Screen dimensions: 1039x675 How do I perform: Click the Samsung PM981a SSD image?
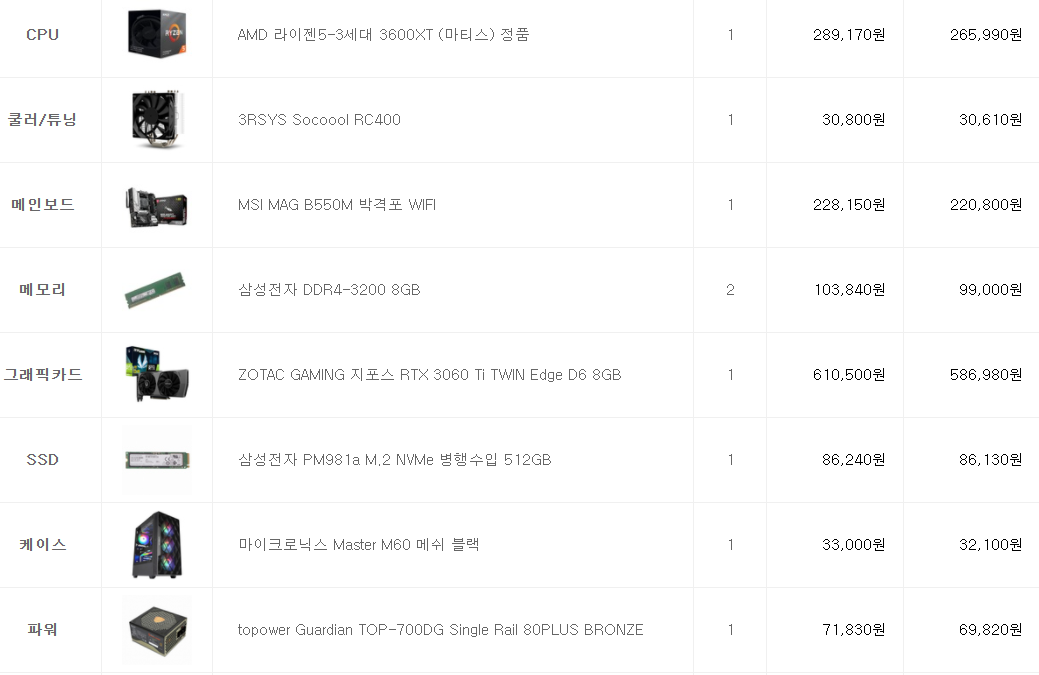[x=157, y=460]
